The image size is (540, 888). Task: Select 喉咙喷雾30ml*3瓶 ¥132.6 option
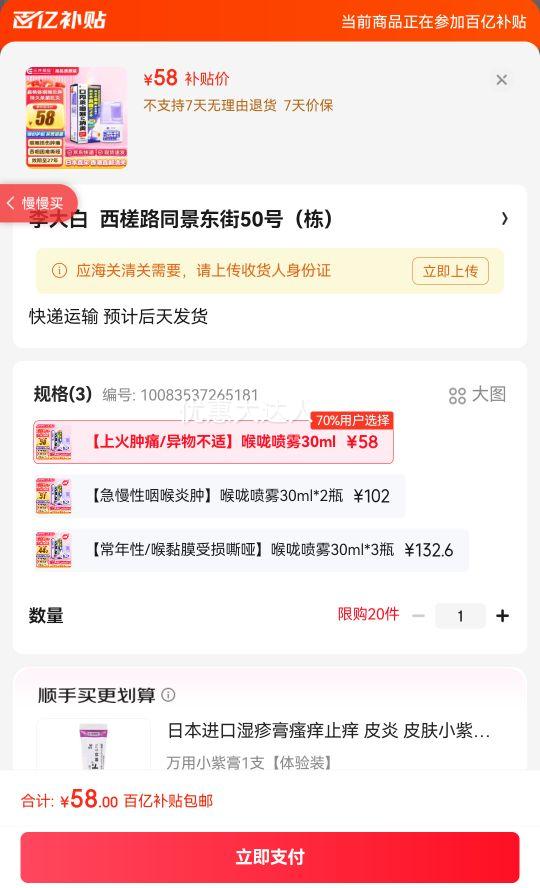(x=251, y=550)
